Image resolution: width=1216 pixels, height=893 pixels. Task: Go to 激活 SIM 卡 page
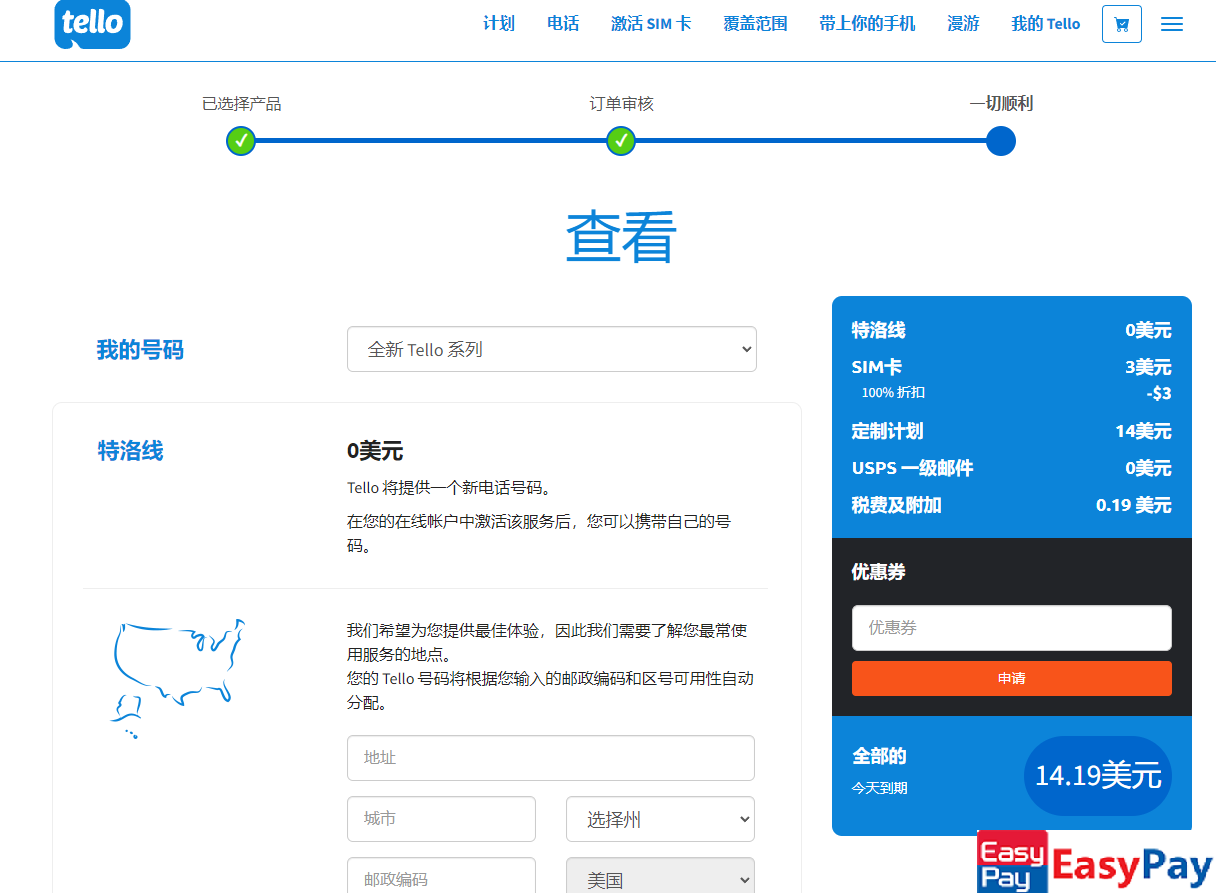click(651, 24)
